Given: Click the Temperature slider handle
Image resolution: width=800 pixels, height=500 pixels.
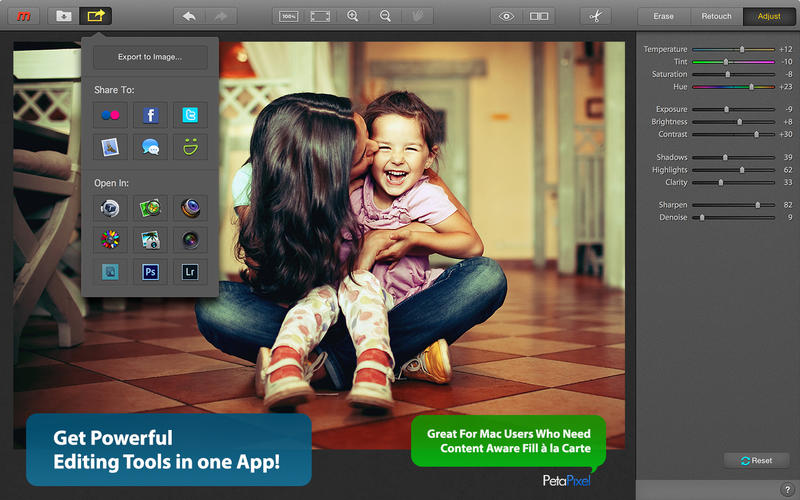Looking at the screenshot, I should (741, 49).
